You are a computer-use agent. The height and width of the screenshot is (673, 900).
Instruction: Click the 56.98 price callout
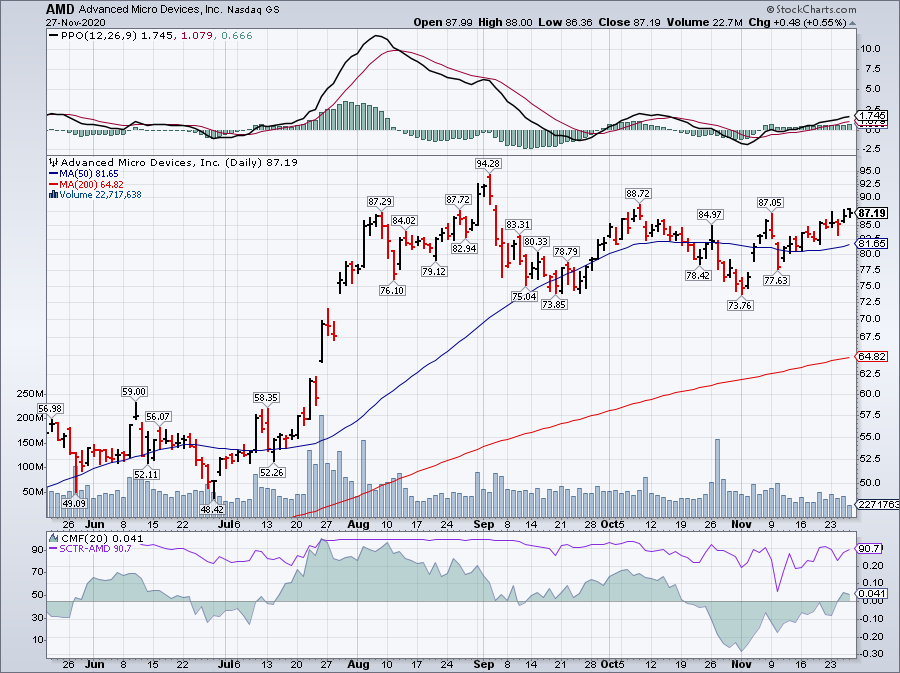point(50,409)
